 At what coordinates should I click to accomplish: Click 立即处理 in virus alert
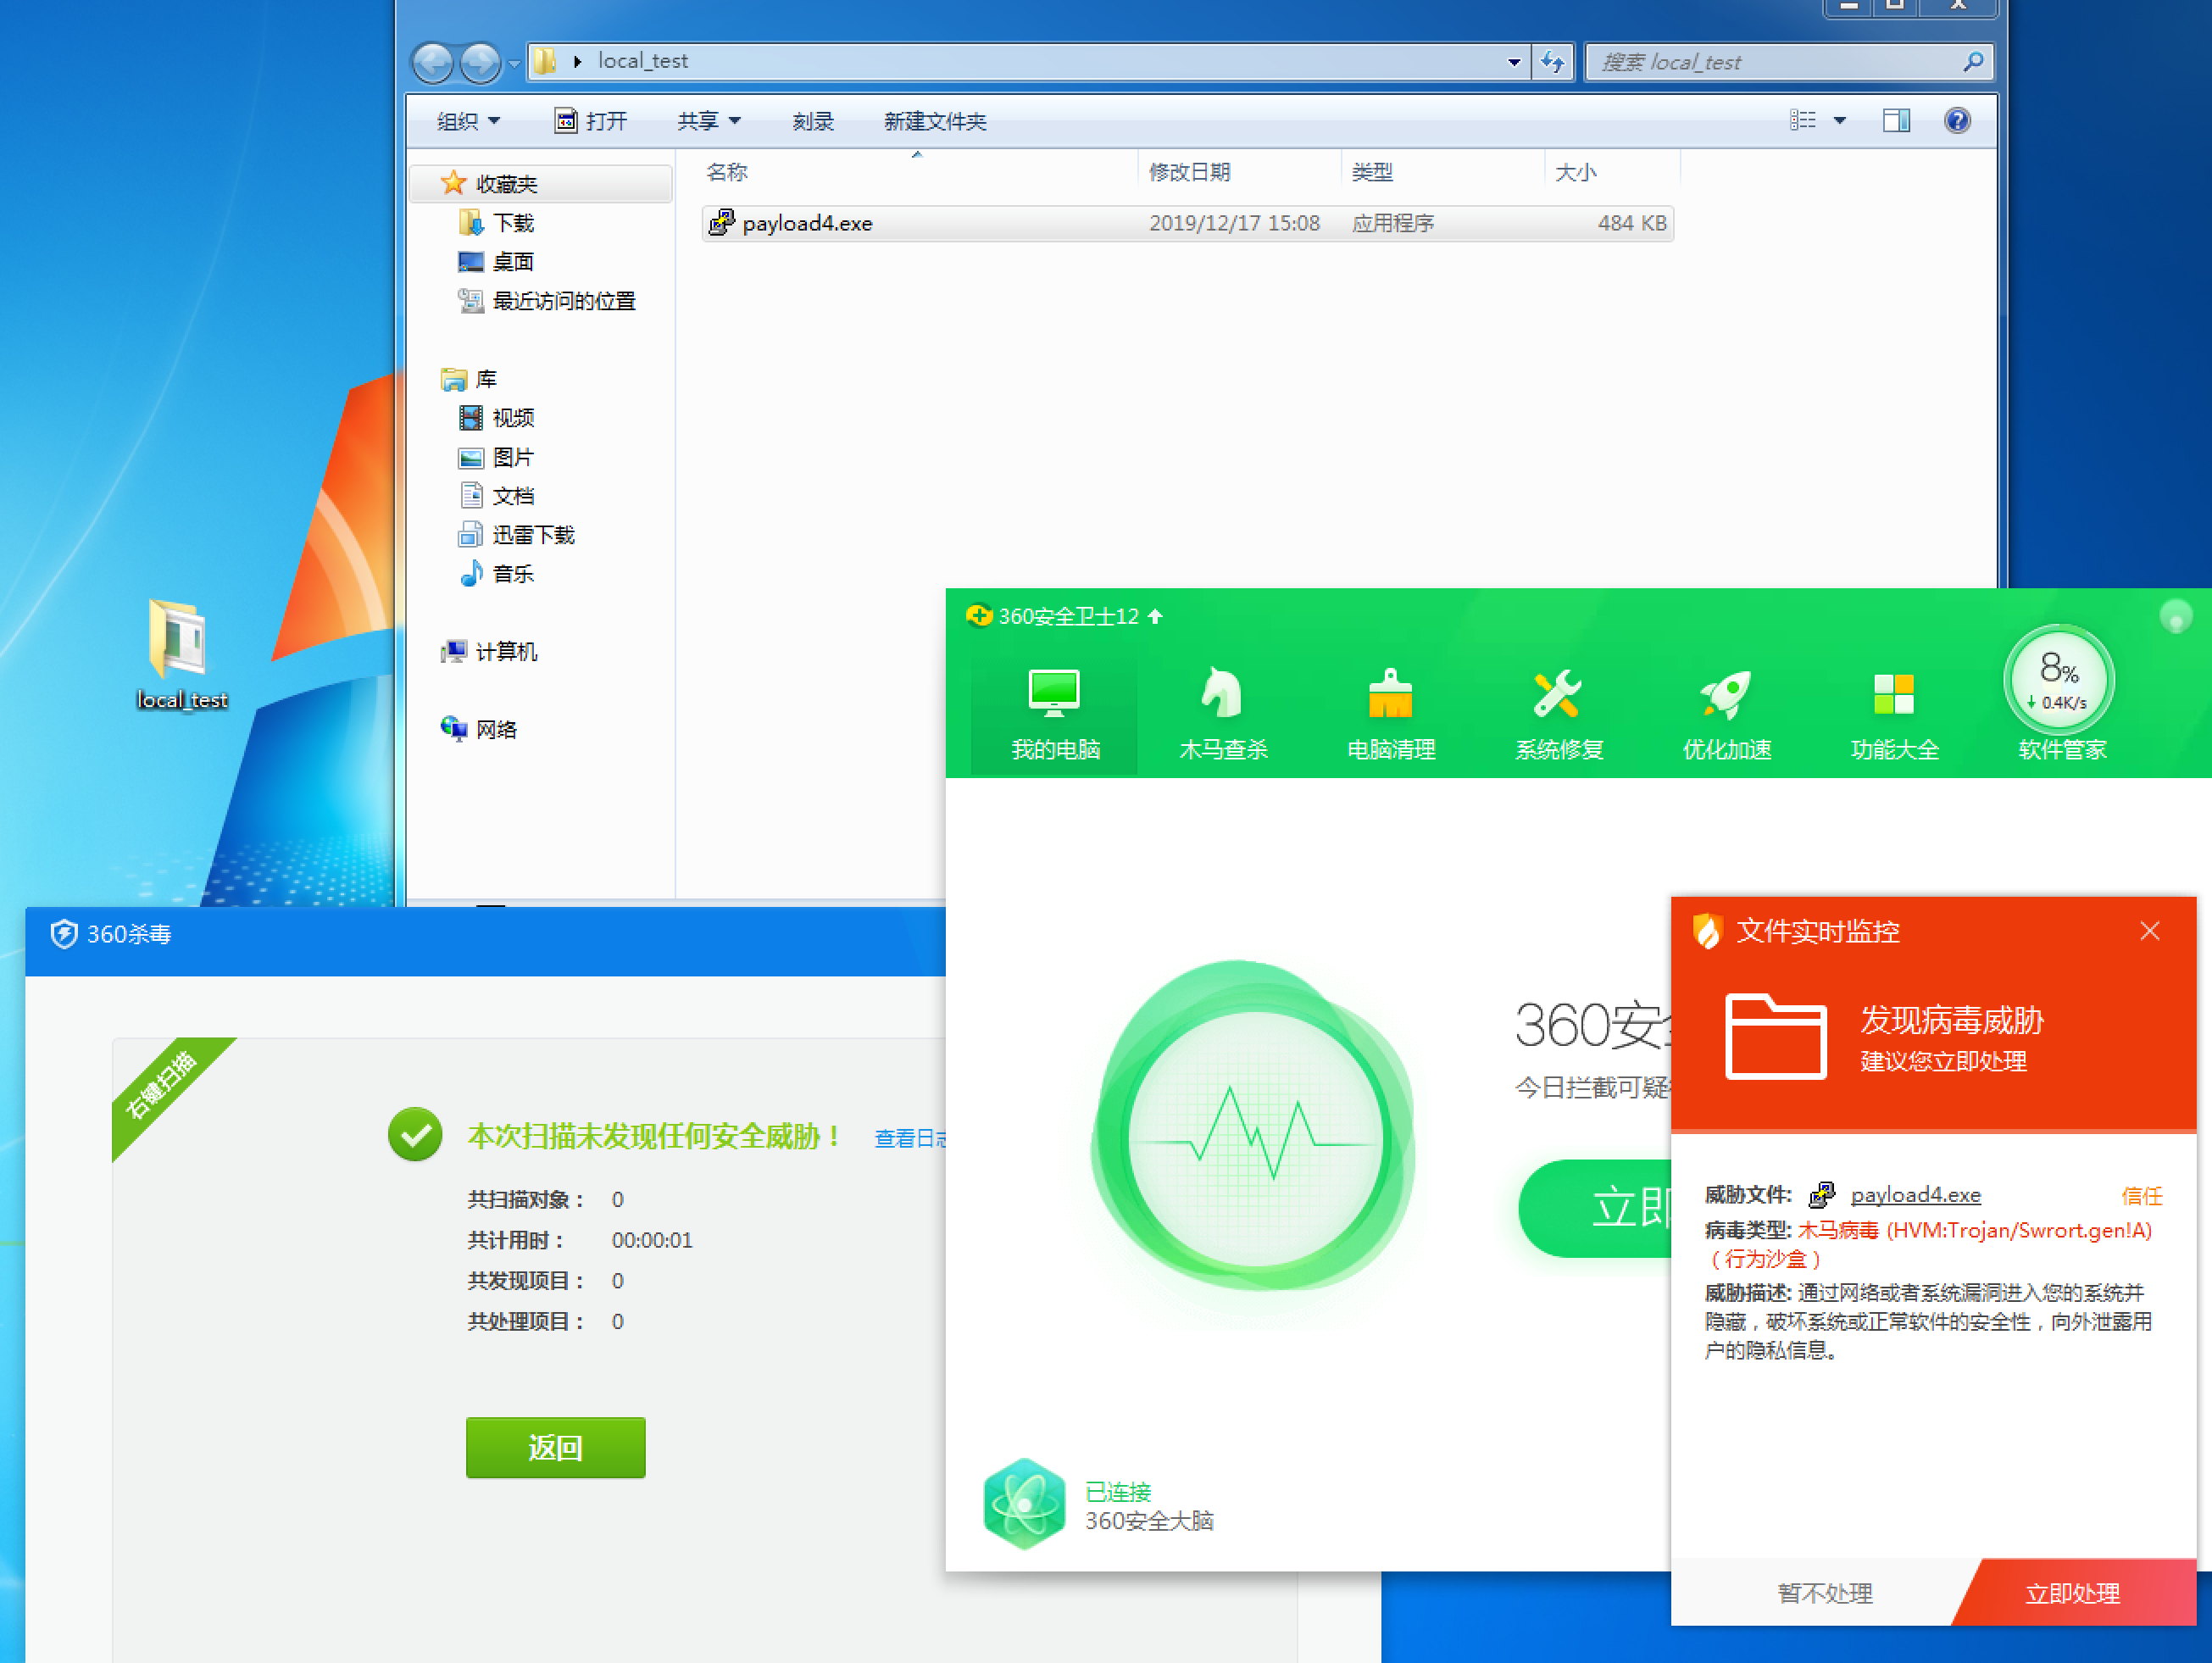click(2072, 1592)
